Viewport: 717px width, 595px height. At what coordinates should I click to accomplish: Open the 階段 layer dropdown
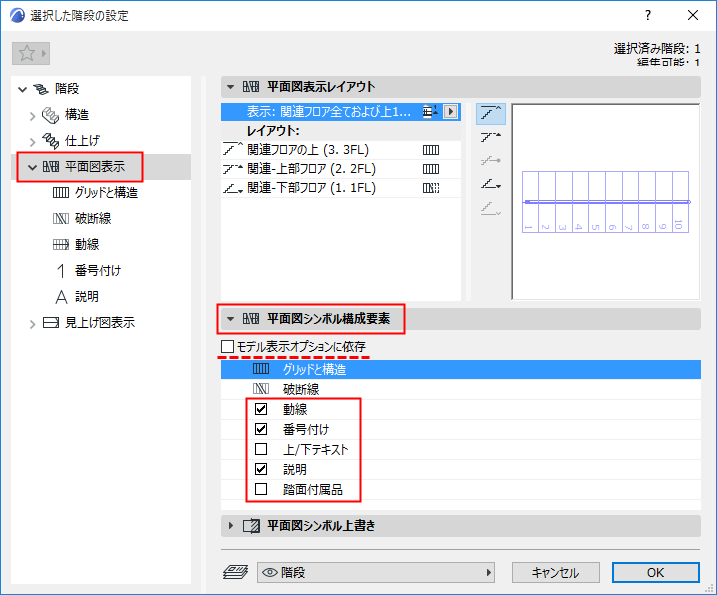[376, 573]
